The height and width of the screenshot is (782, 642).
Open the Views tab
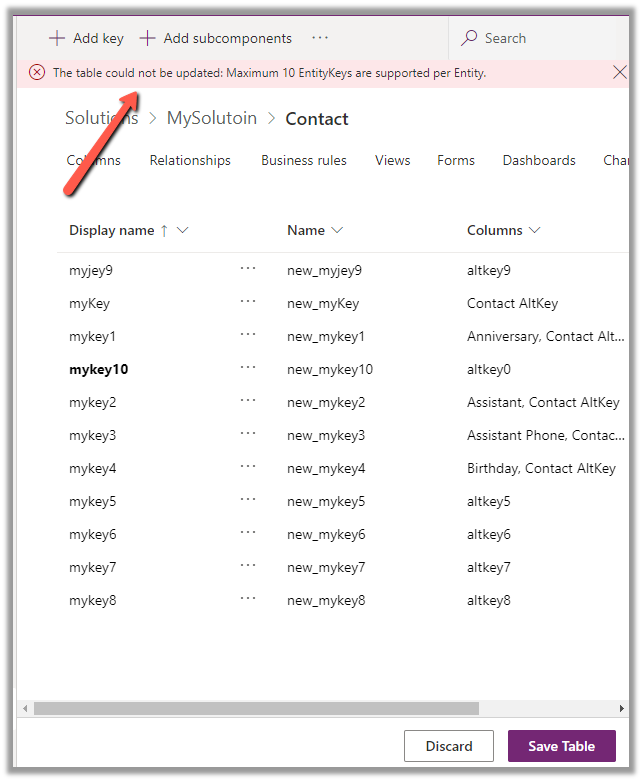[392, 160]
